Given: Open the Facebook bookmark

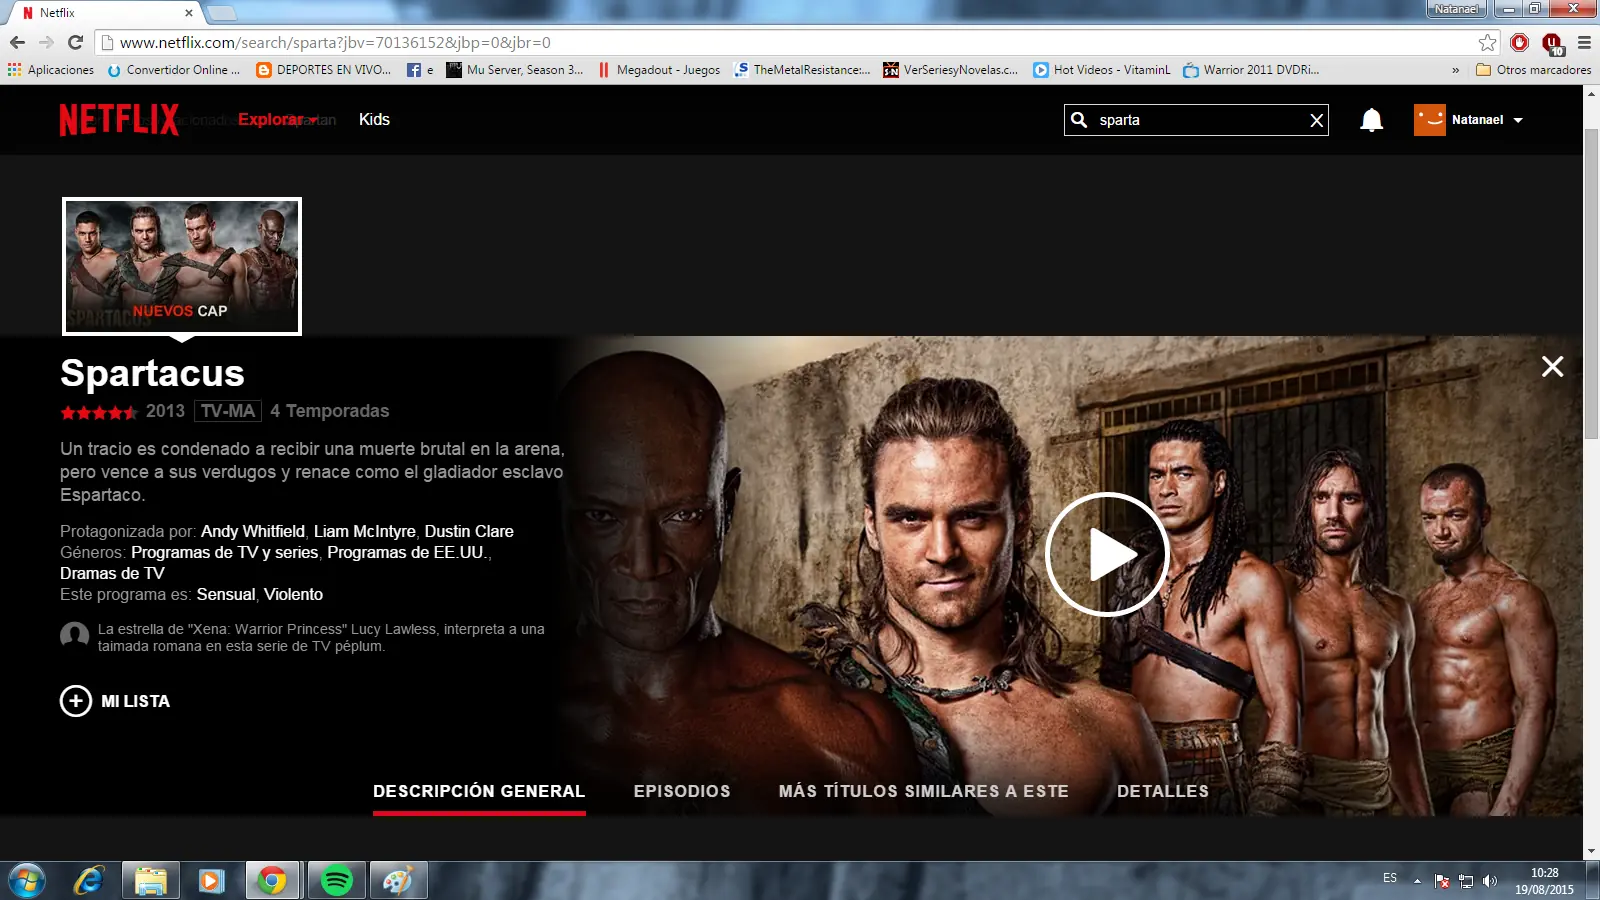Looking at the screenshot, I should click(x=420, y=70).
